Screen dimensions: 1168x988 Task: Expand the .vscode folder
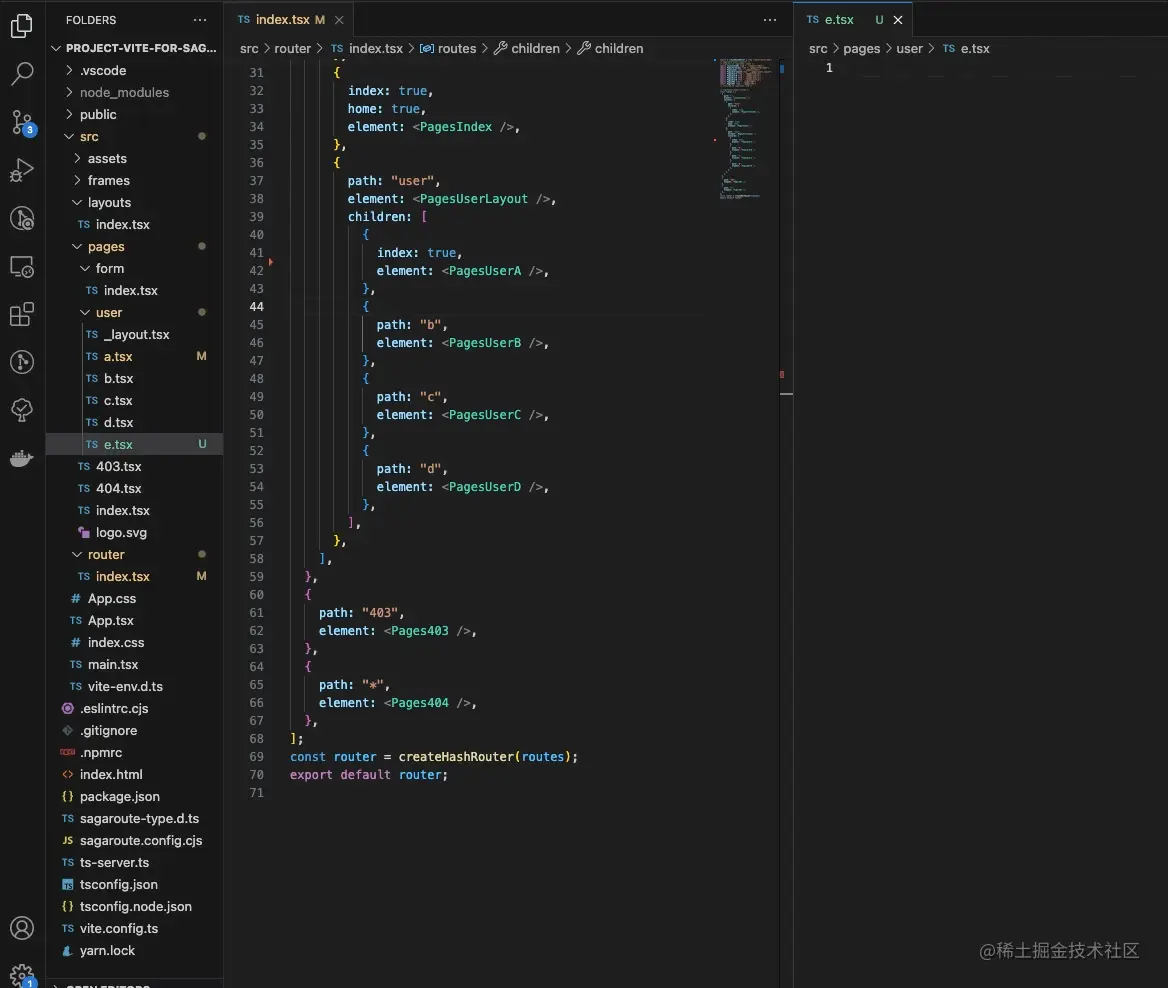pyautogui.click(x=136, y=70)
